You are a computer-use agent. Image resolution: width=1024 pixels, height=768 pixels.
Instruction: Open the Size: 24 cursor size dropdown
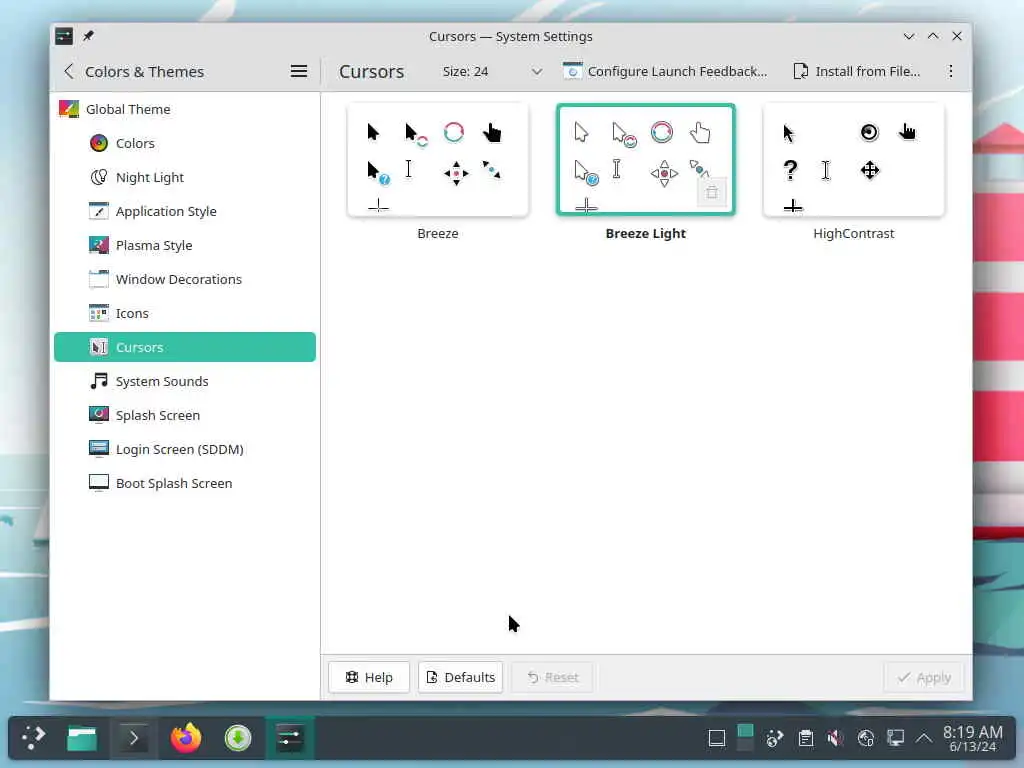(x=492, y=71)
